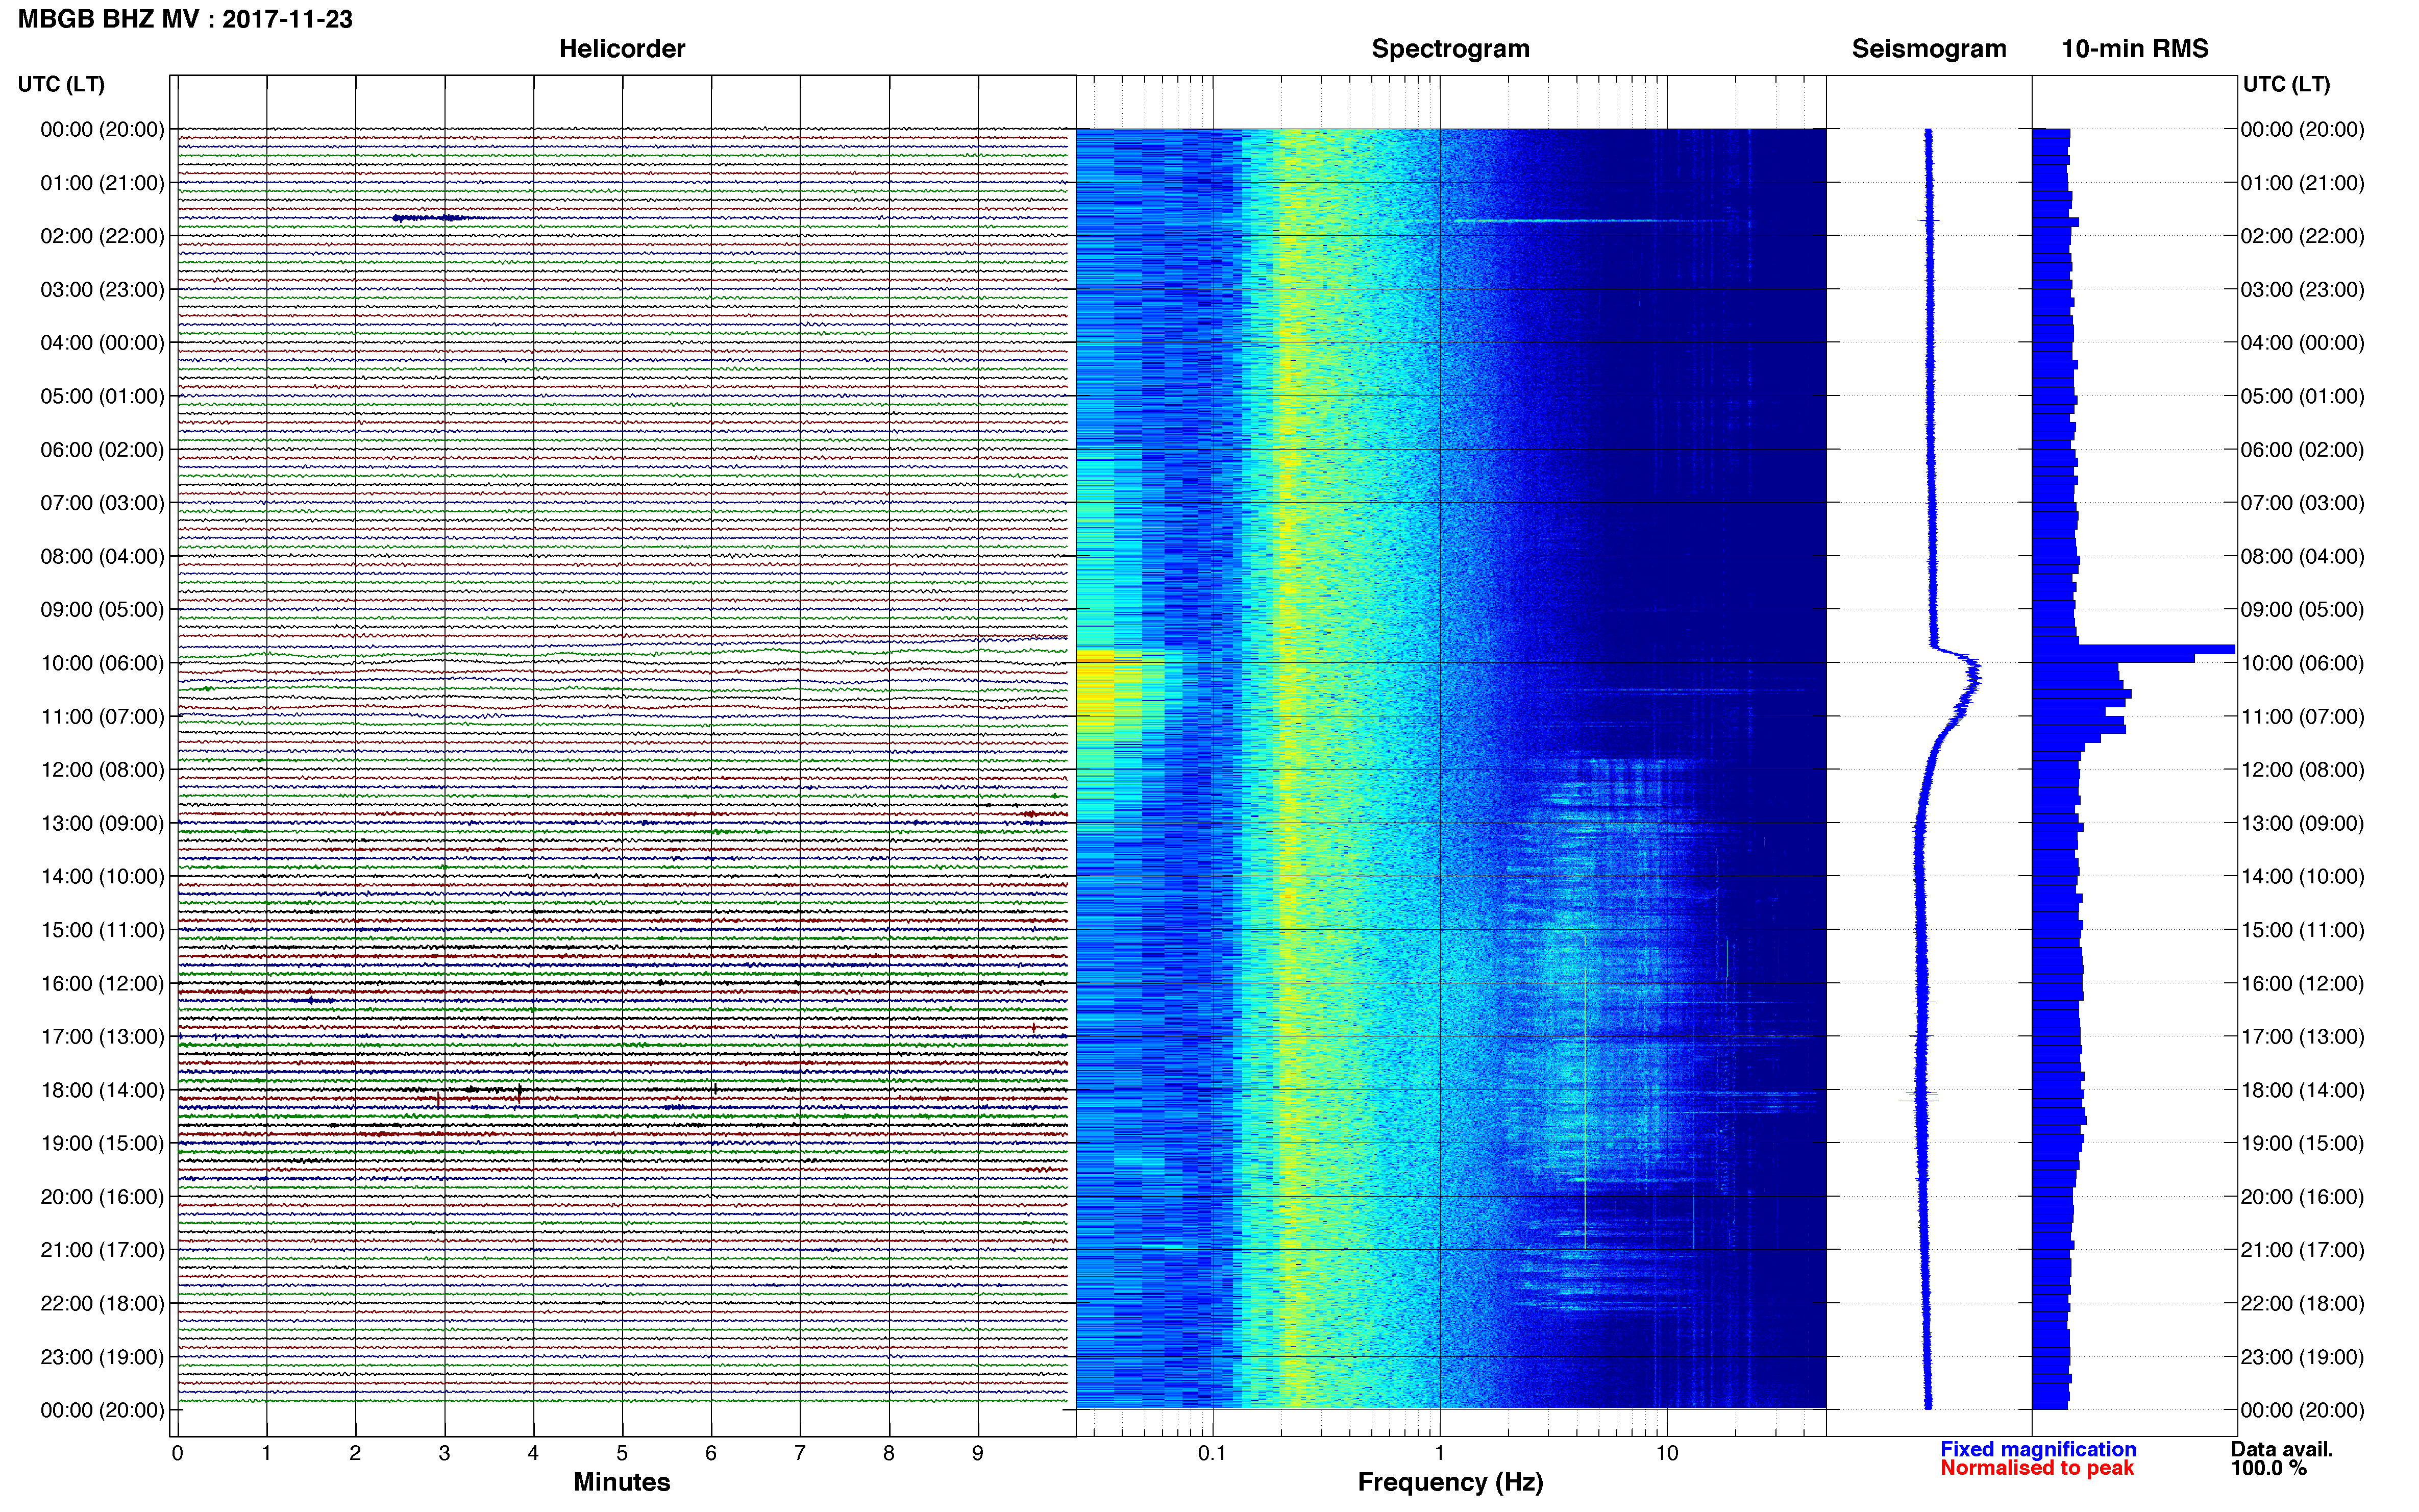The width and height of the screenshot is (2419, 1512).
Task: Click '15:00 (11:00)' on the Helicorder time axis
Action: 102,930
